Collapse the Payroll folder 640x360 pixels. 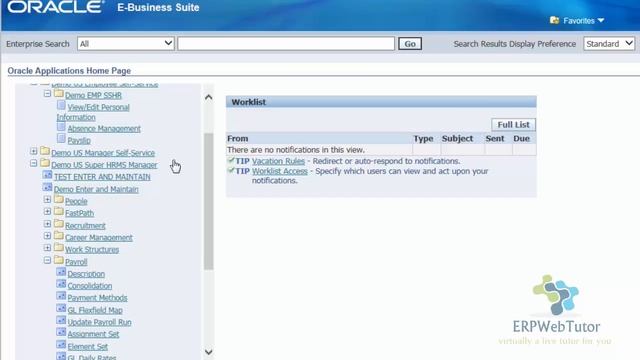pyautogui.click(x=47, y=260)
